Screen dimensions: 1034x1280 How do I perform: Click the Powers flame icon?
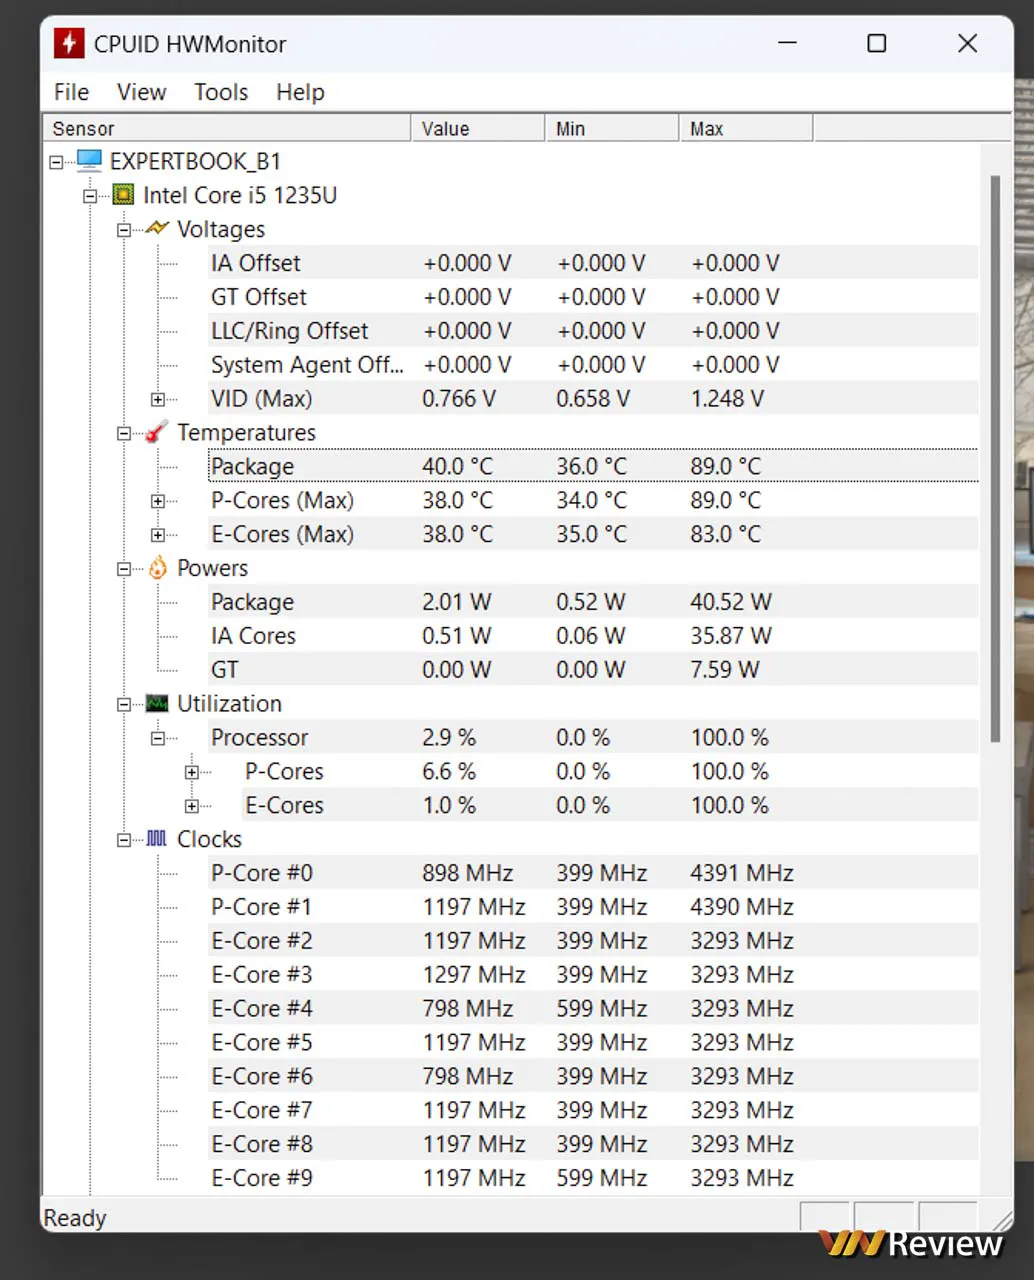[157, 568]
